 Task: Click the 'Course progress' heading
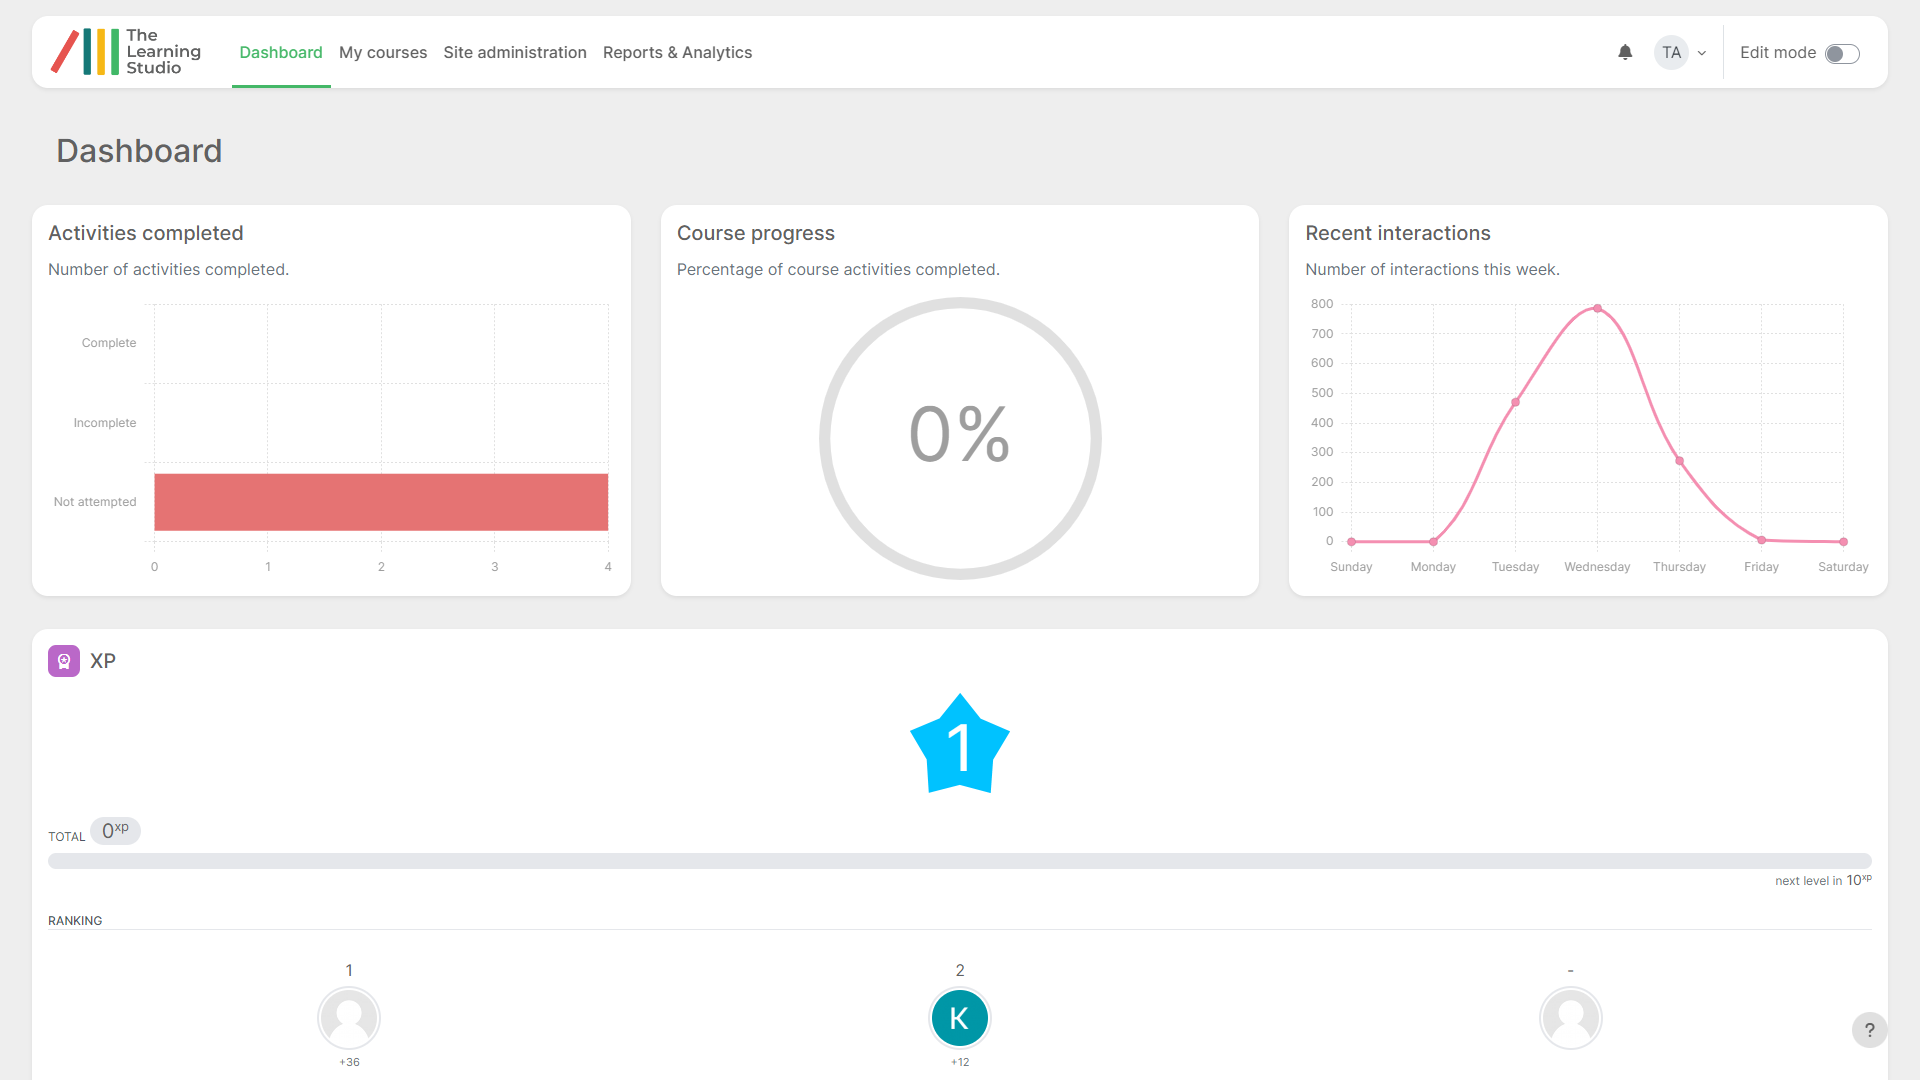pyautogui.click(x=756, y=233)
